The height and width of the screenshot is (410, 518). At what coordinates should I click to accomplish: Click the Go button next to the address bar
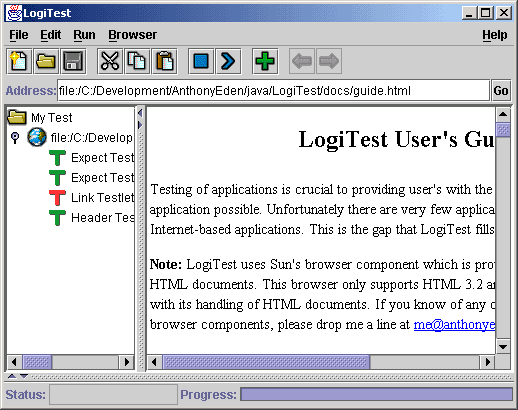tap(501, 90)
